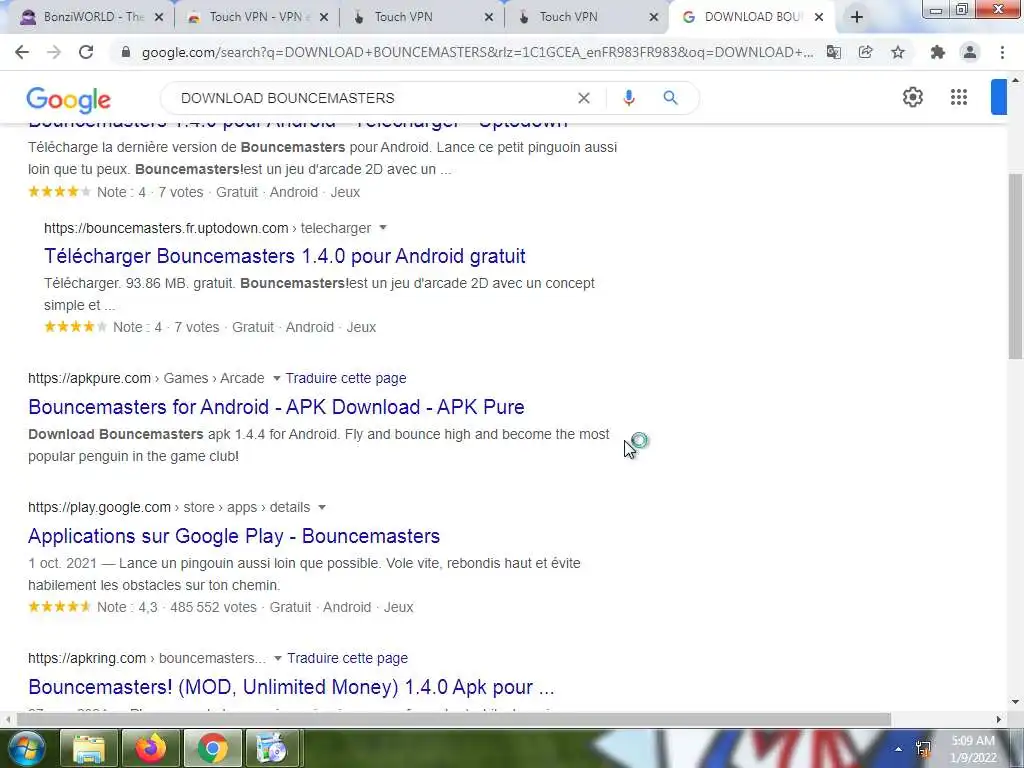1024x768 pixels.
Task: Click the vertical scrollbar thumb
Action: pos(1015,266)
